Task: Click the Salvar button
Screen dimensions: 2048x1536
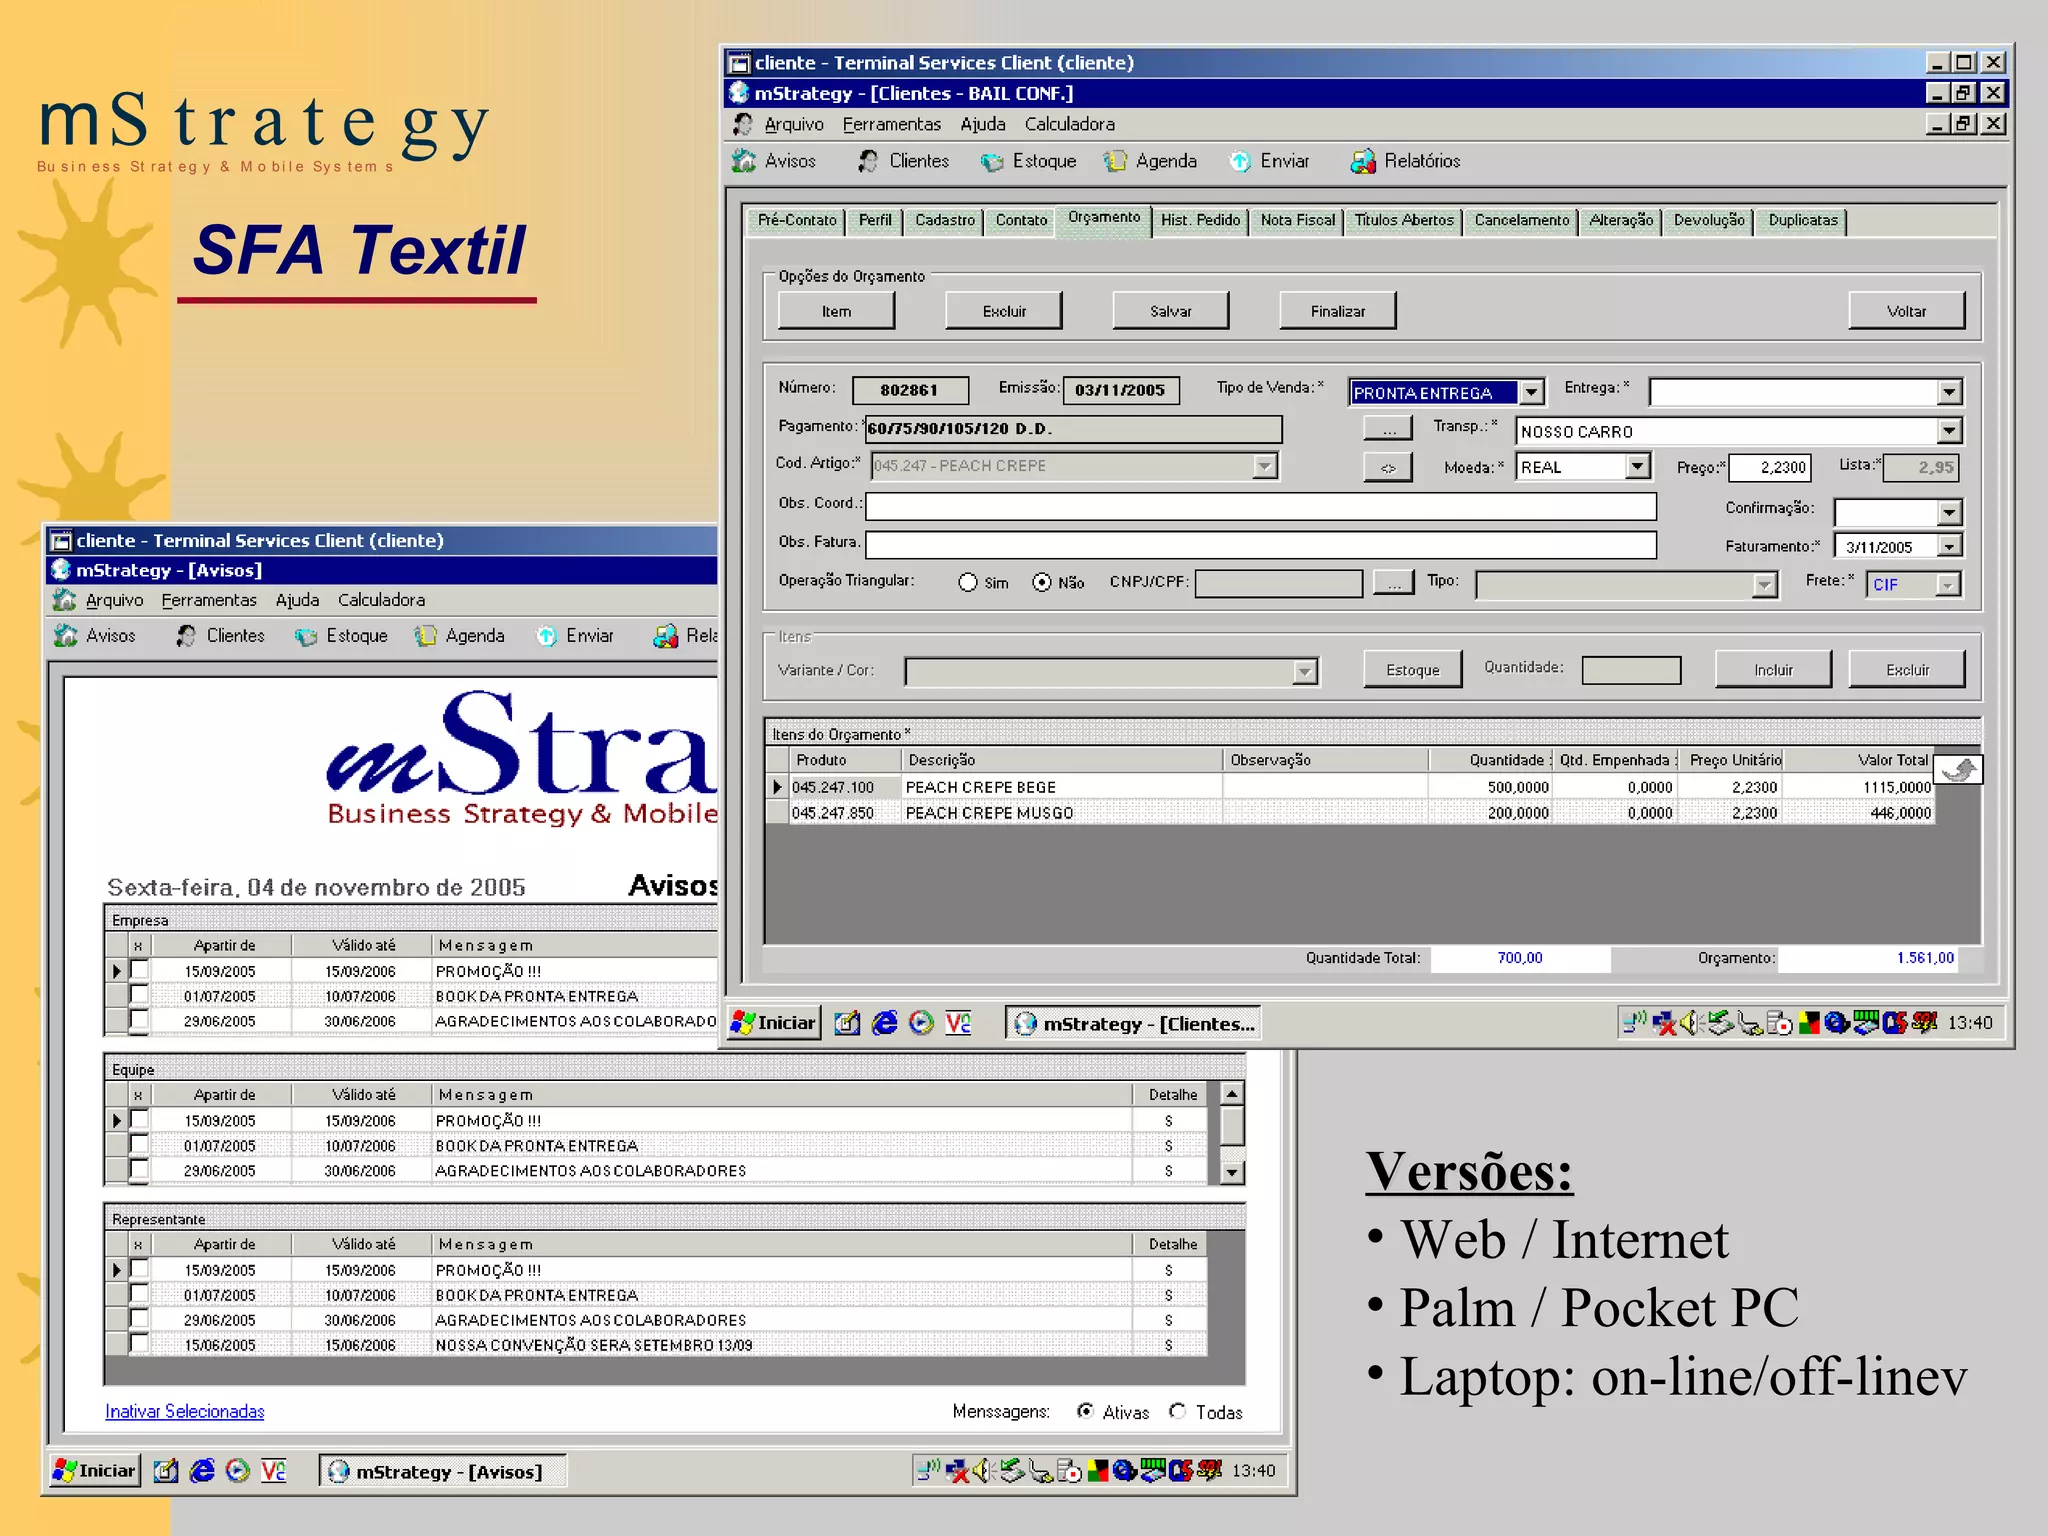Action: [x=1170, y=311]
